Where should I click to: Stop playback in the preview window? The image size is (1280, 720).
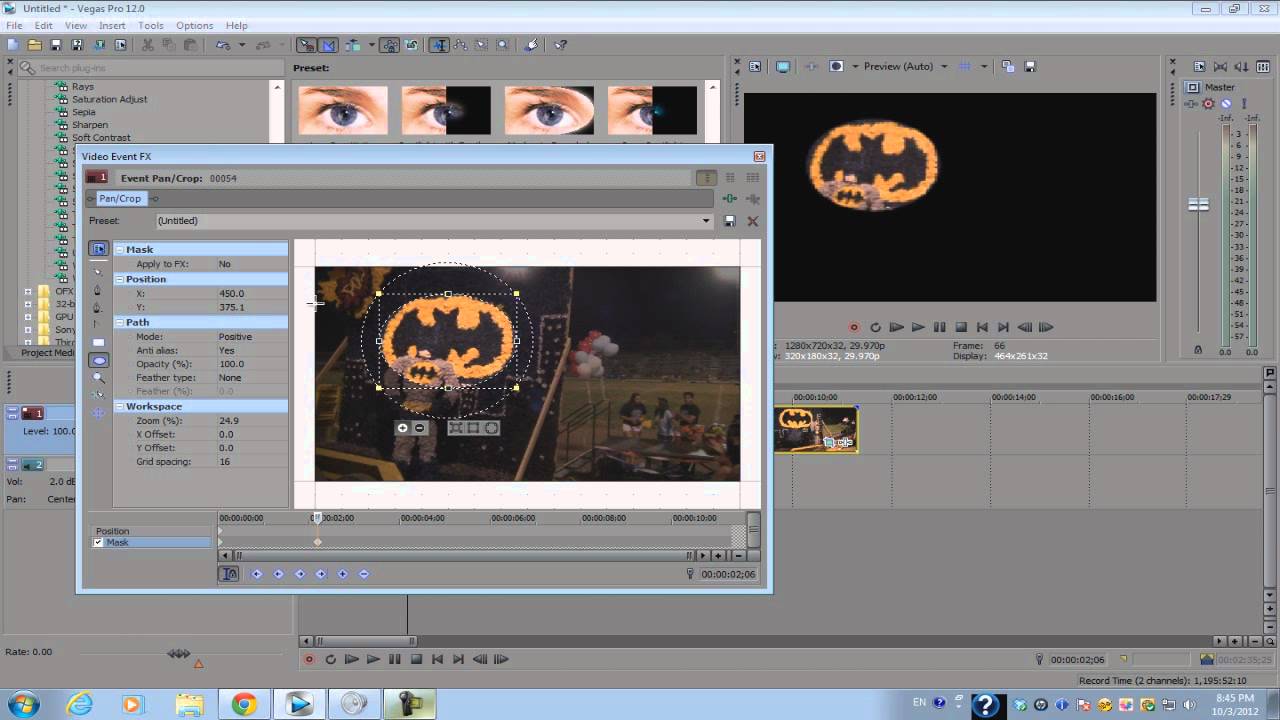[x=961, y=327]
